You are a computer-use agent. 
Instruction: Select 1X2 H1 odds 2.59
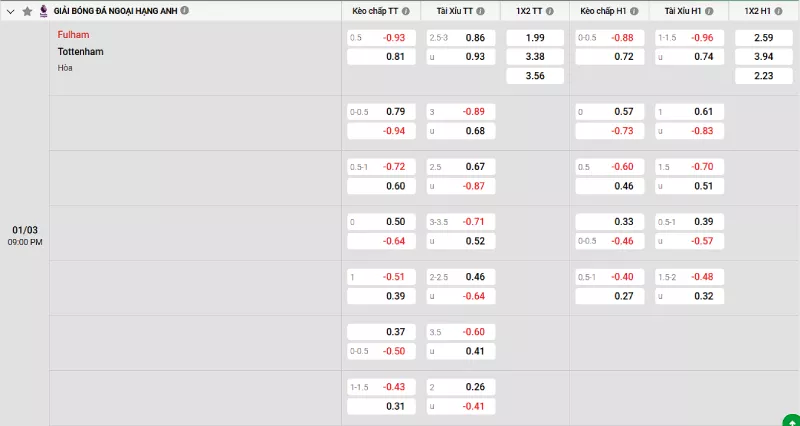(764, 38)
